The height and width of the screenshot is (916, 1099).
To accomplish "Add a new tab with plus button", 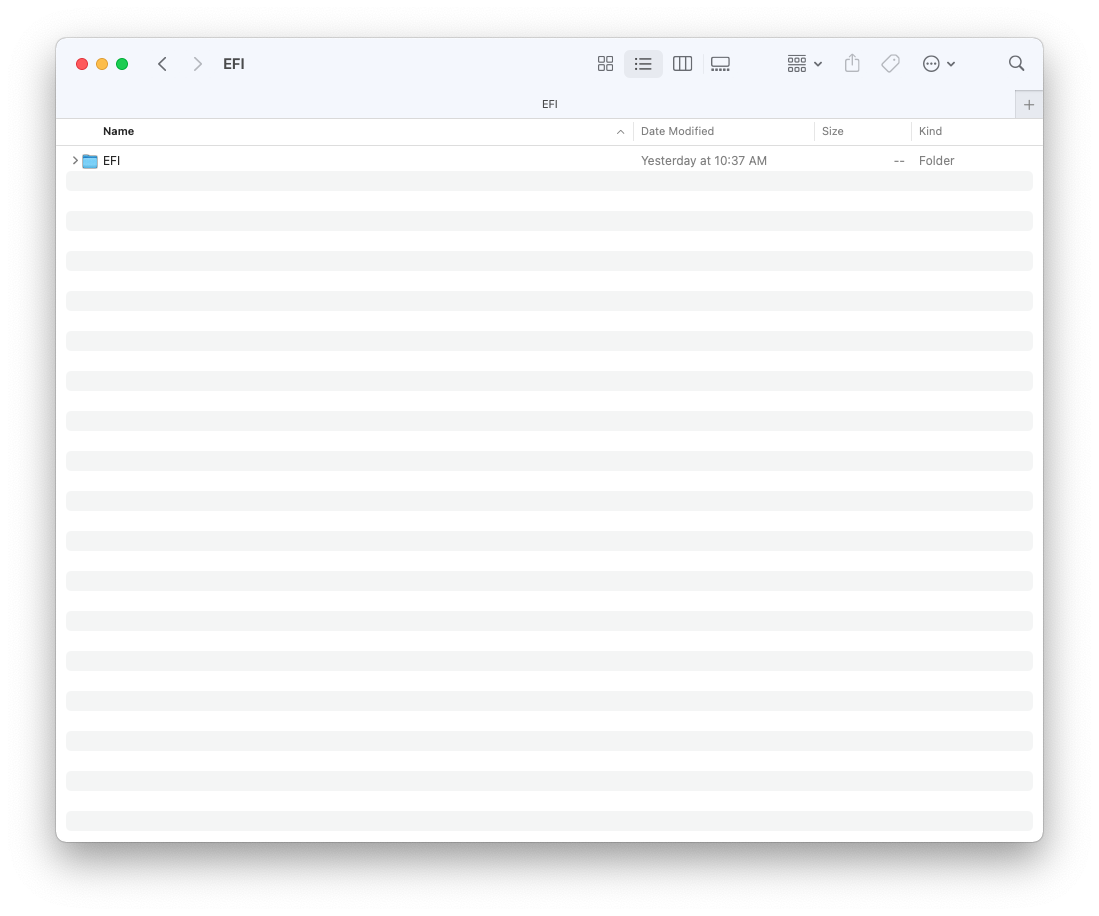I will coord(1029,104).
